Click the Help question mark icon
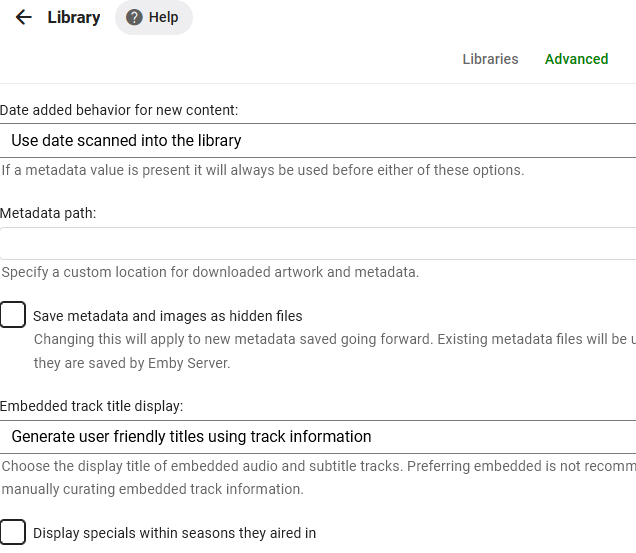The image size is (636, 553). (x=134, y=17)
